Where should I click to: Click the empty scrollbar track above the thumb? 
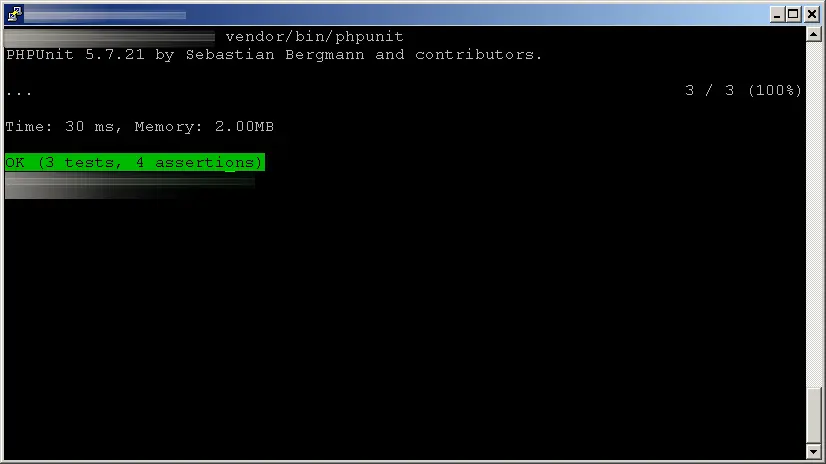[x=813, y=215]
